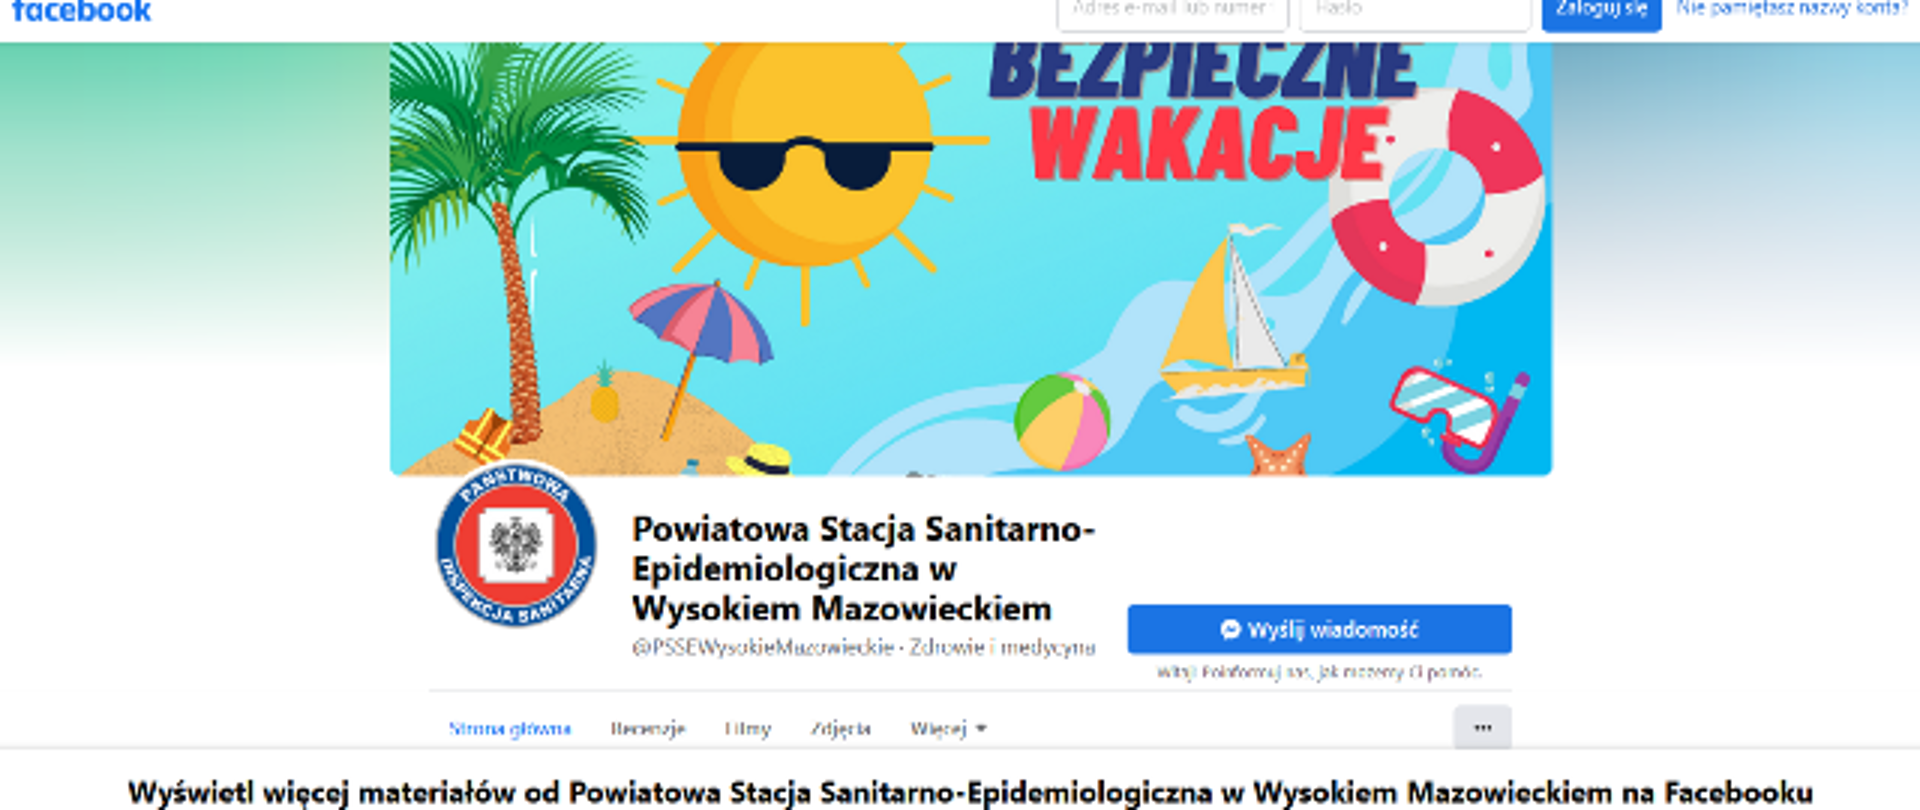
Task: Open the Zdjęcia tab
Action: click(x=840, y=729)
